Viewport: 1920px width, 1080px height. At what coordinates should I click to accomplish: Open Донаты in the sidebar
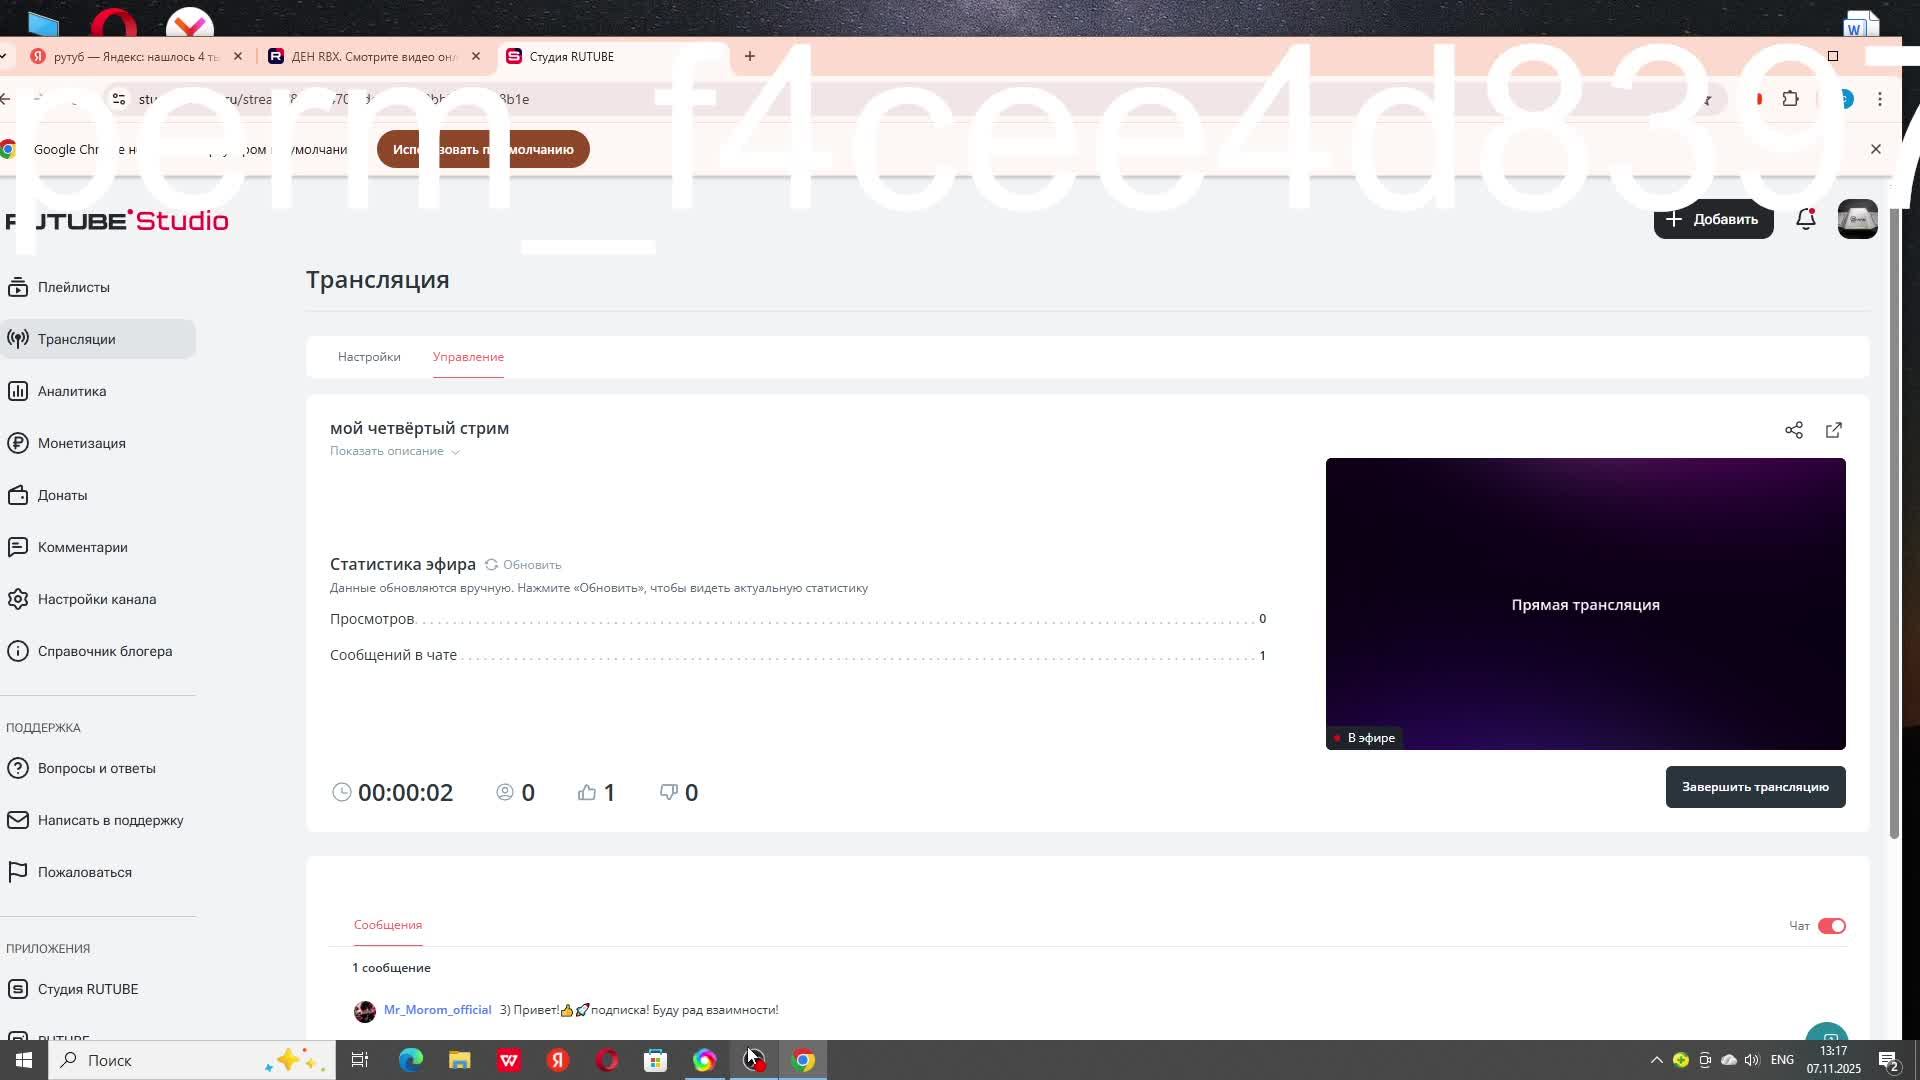coord(62,495)
